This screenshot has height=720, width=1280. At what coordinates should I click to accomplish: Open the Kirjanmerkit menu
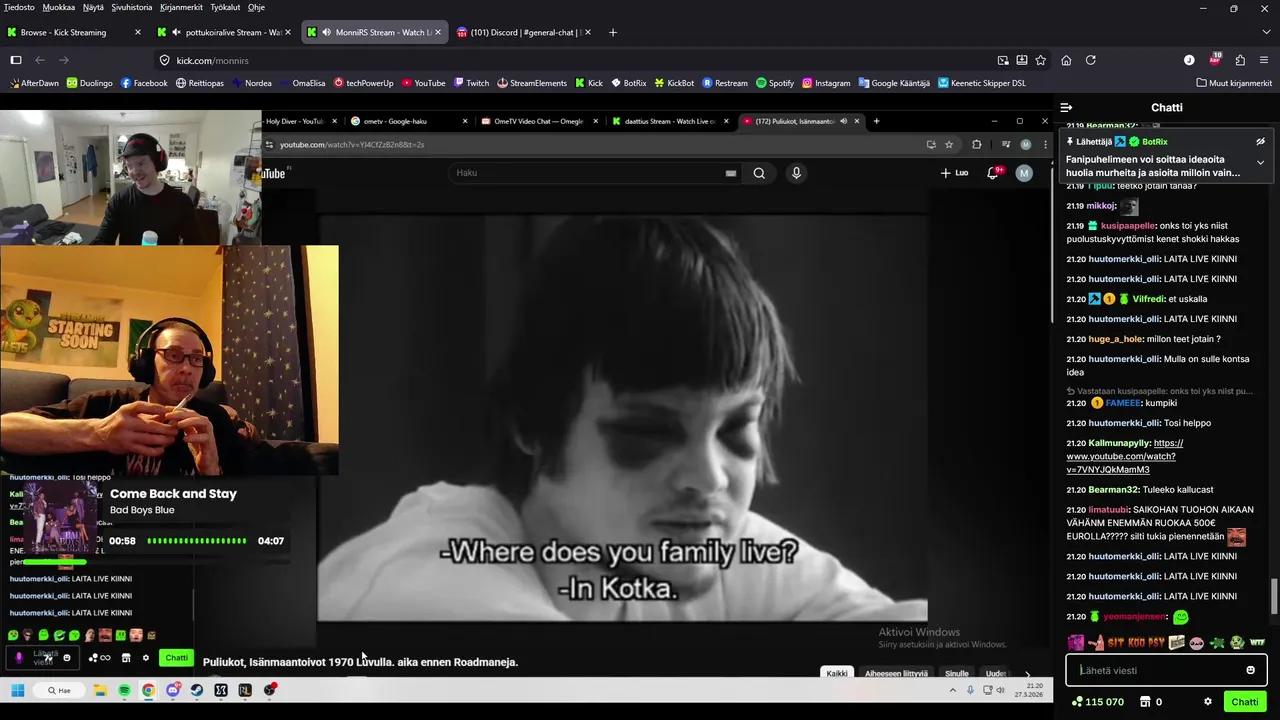(182, 7)
